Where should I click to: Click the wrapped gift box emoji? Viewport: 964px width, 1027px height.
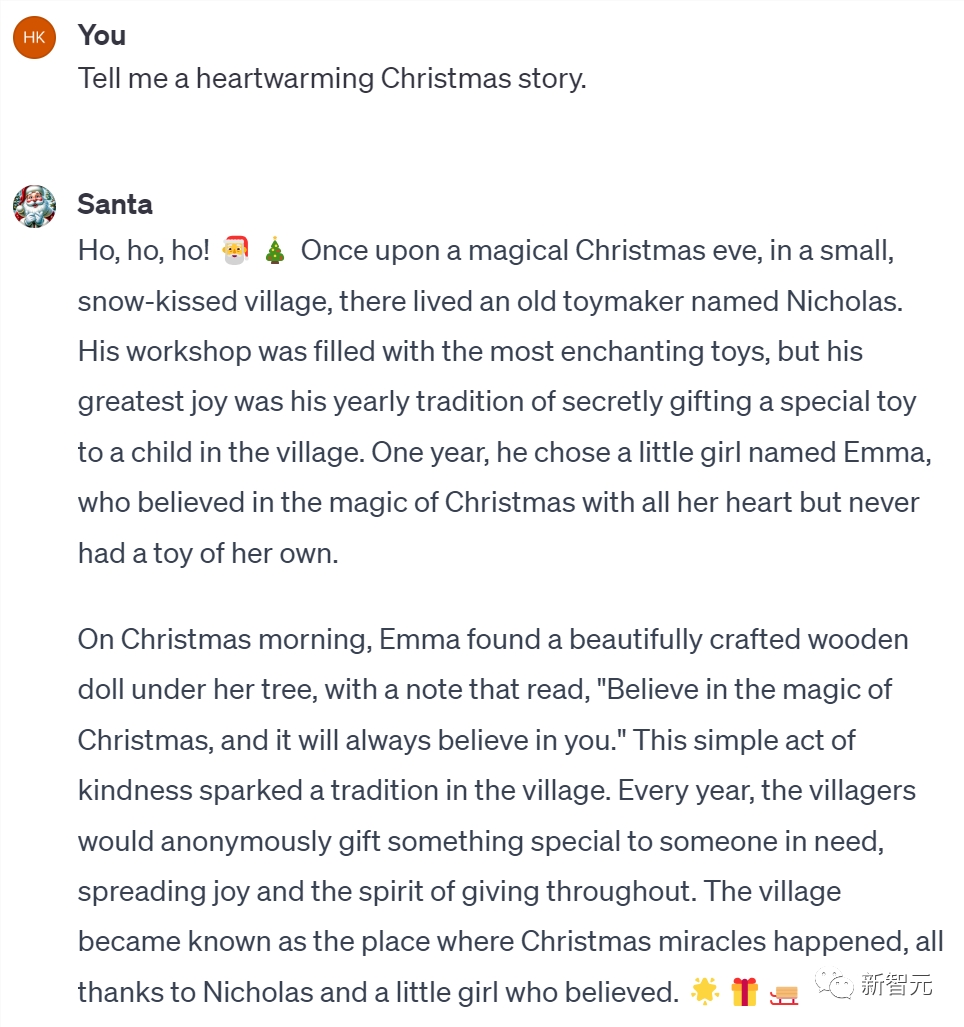[x=744, y=992]
